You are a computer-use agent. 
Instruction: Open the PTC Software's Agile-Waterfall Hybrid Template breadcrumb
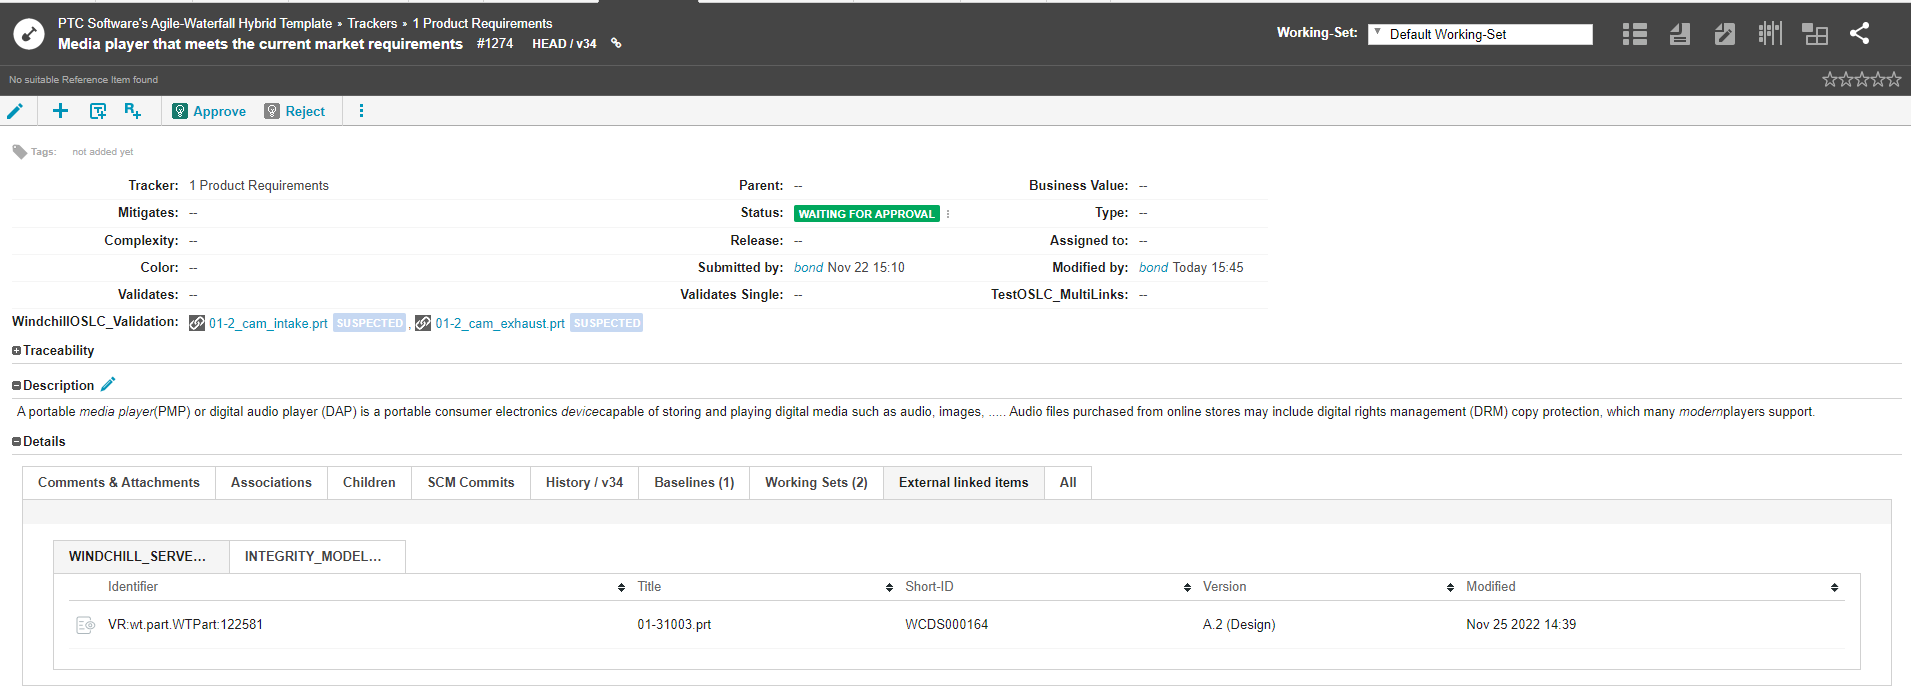(195, 23)
